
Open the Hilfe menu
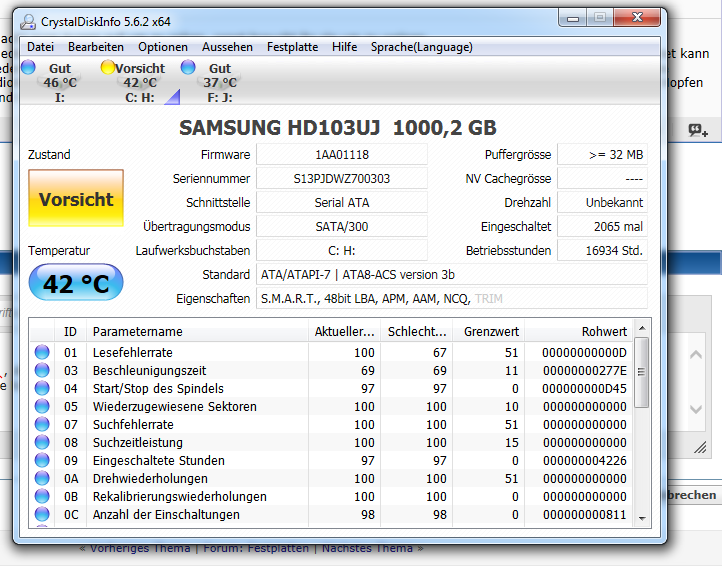tap(344, 47)
